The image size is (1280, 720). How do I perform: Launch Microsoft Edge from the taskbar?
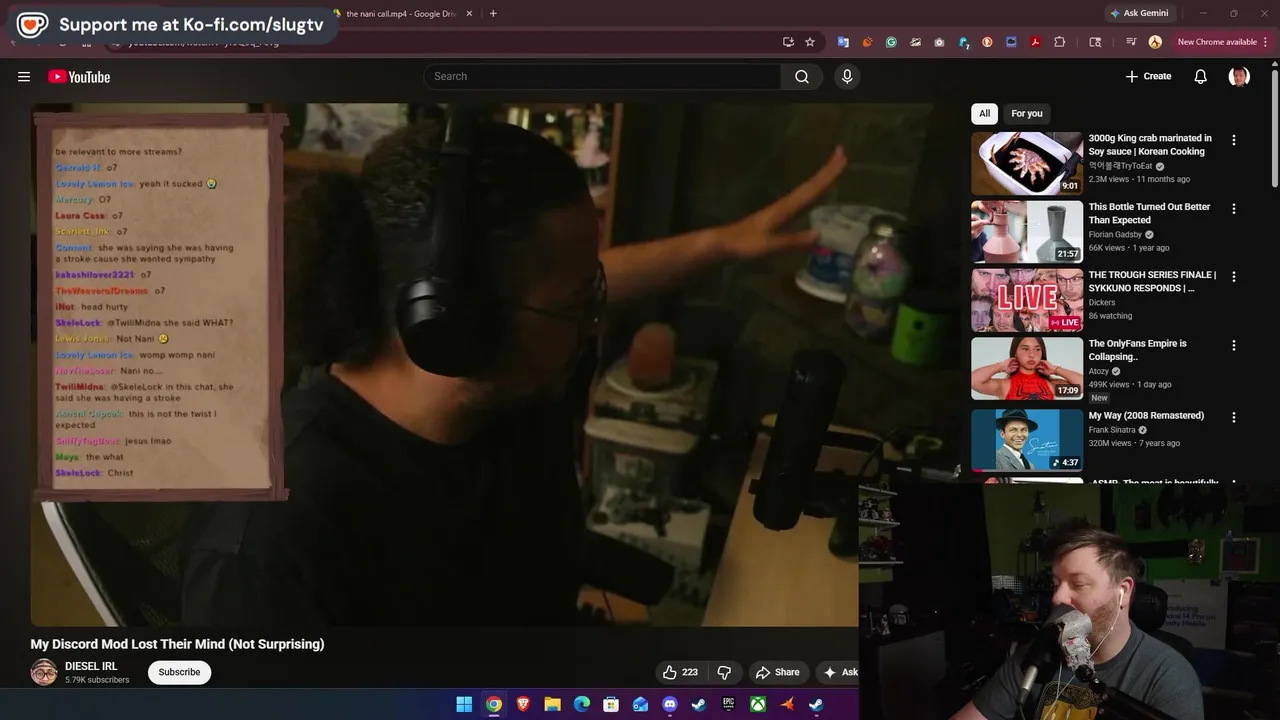coord(582,705)
